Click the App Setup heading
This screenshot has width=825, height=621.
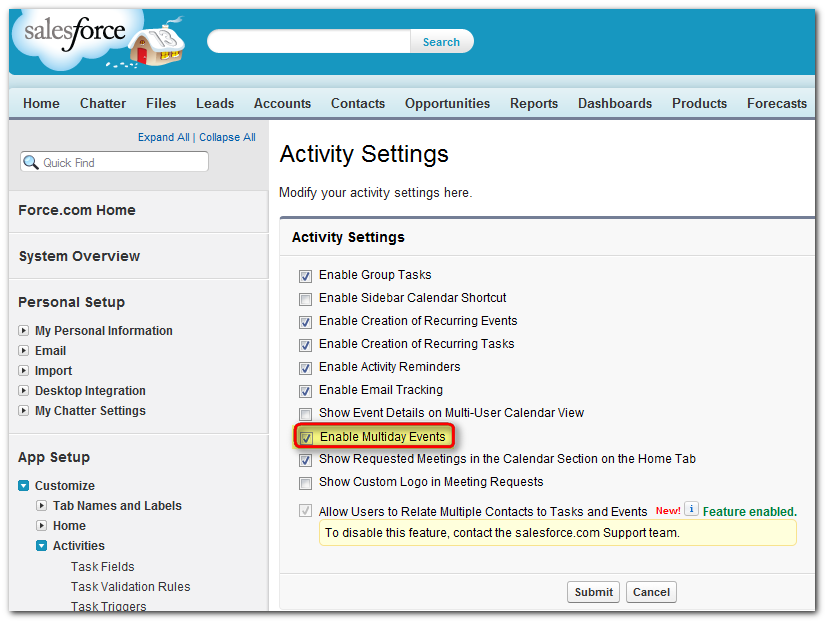point(54,457)
